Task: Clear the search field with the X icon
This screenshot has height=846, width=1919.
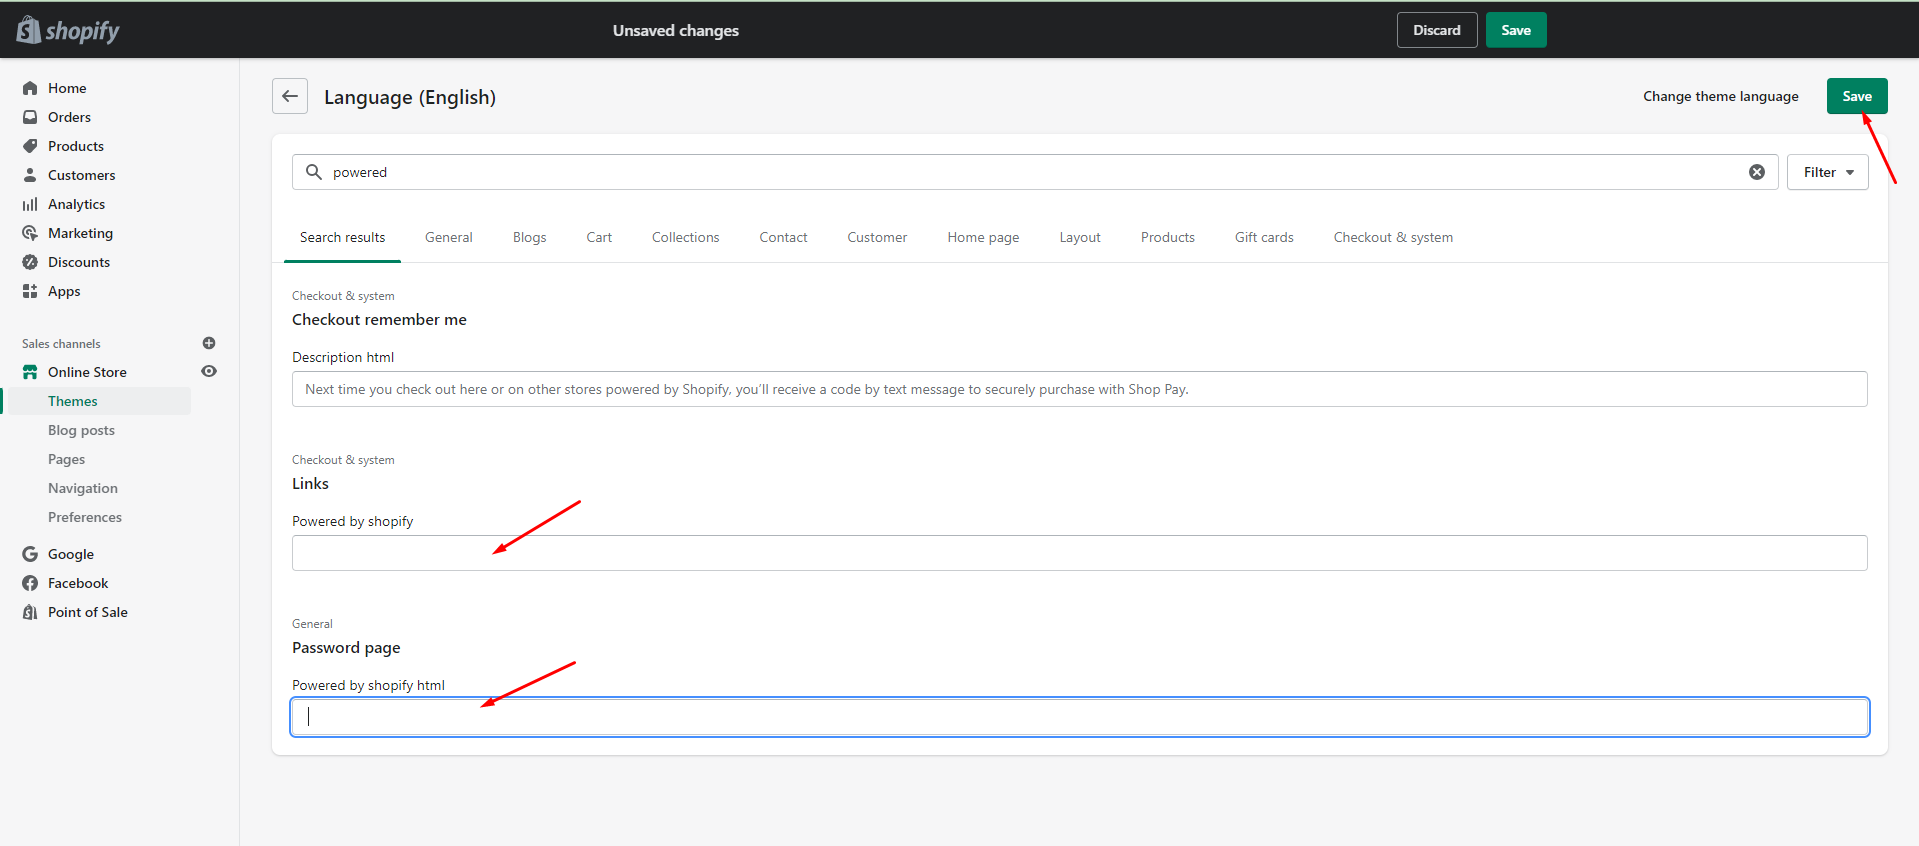Action: pyautogui.click(x=1757, y=172)
